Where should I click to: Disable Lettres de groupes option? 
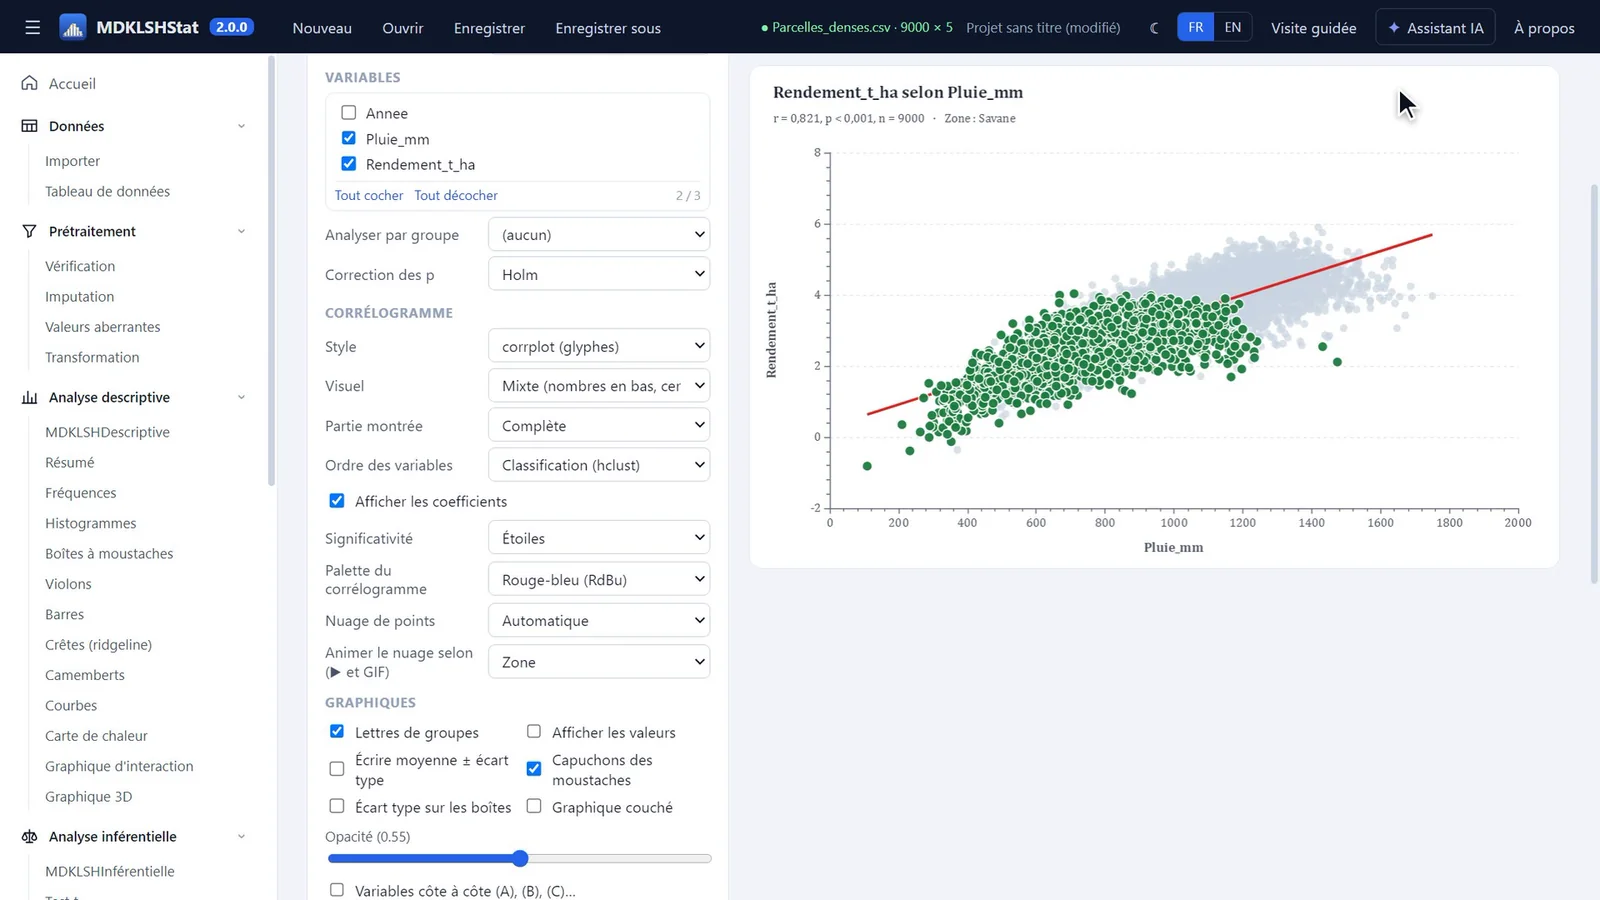pos(337,732)
